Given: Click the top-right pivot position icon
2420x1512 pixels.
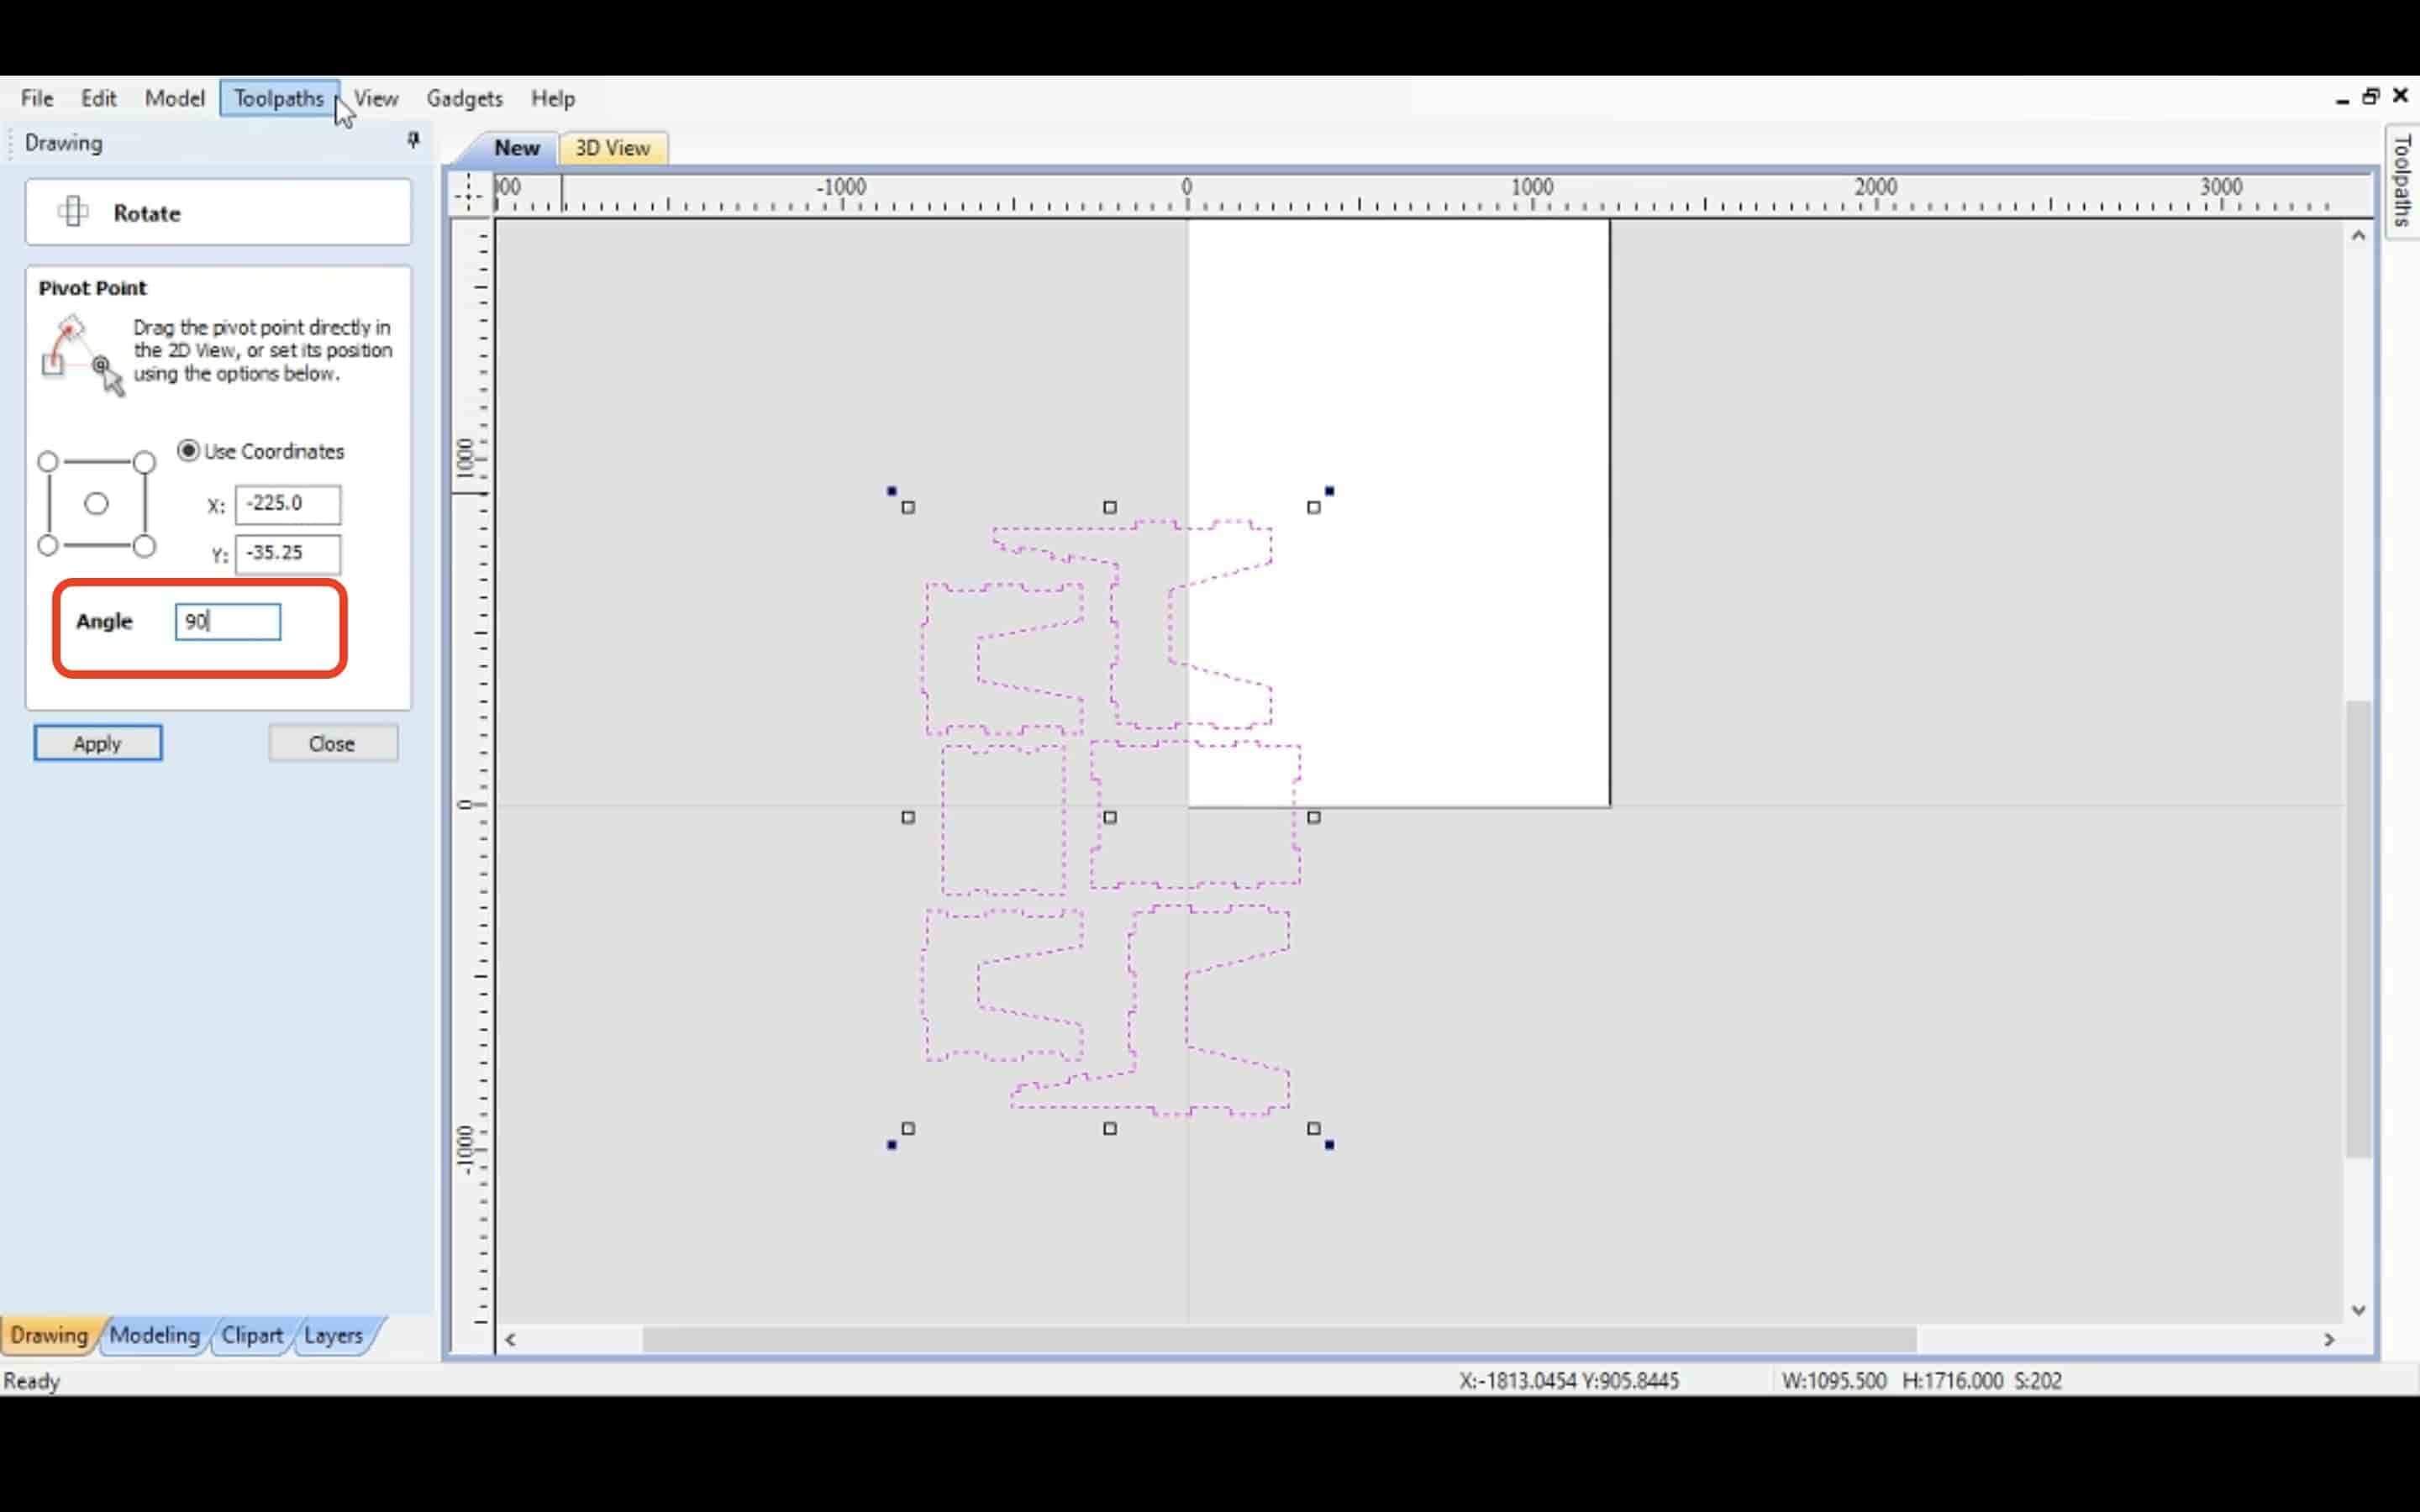Looking at the screenshot, I should (143, 459).
